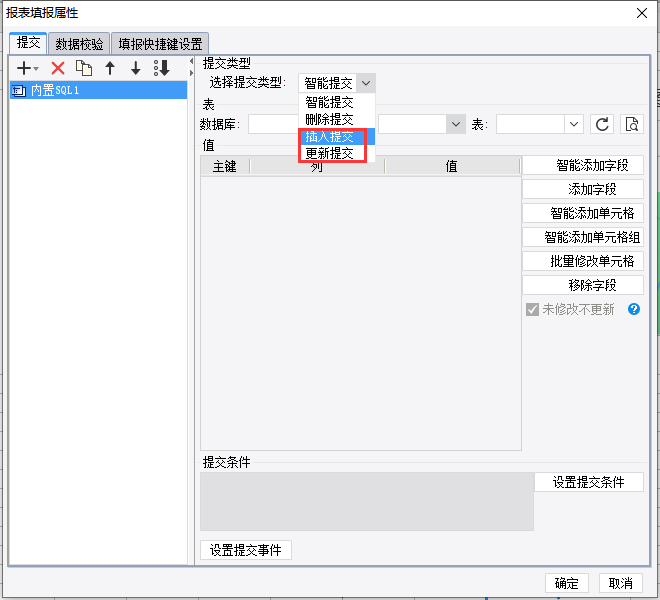Image resolution: width=660 pixels, height=600 pixels.
Task: Toggle the 未修改不更新 checkbox
Action: [532, 309]
